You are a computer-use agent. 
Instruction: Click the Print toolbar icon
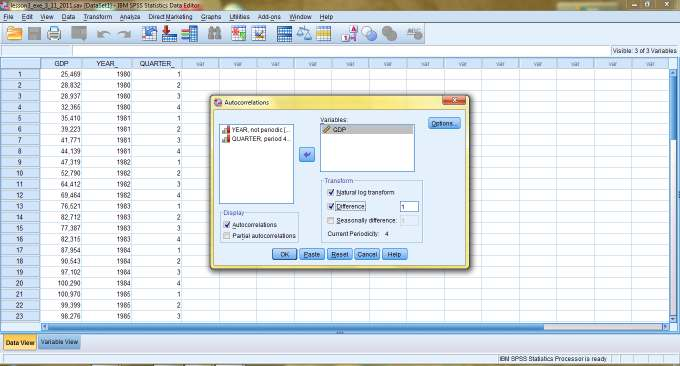54,33
